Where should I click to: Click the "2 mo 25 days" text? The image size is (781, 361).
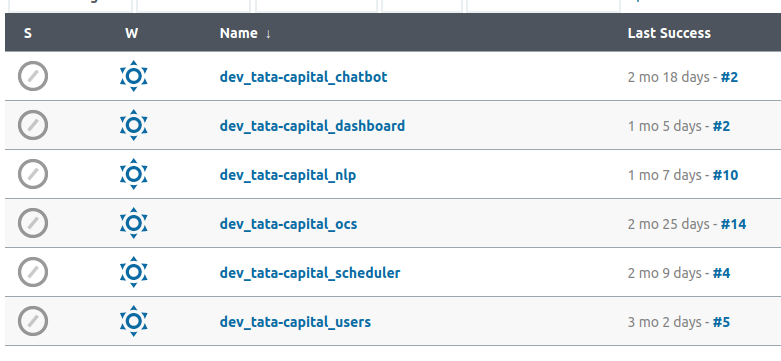point(668,224)
